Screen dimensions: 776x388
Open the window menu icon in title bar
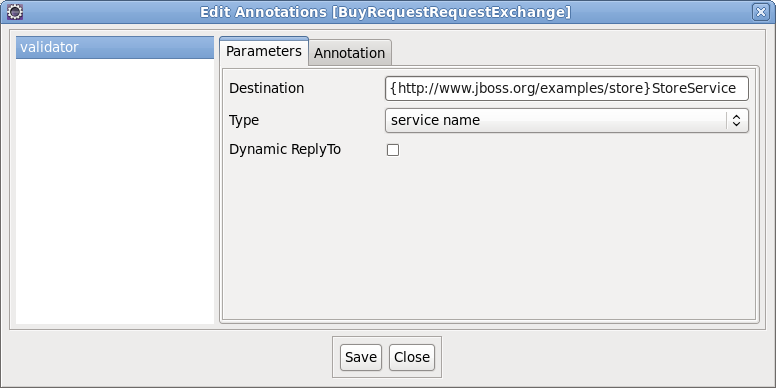click(x=15, y=12)
